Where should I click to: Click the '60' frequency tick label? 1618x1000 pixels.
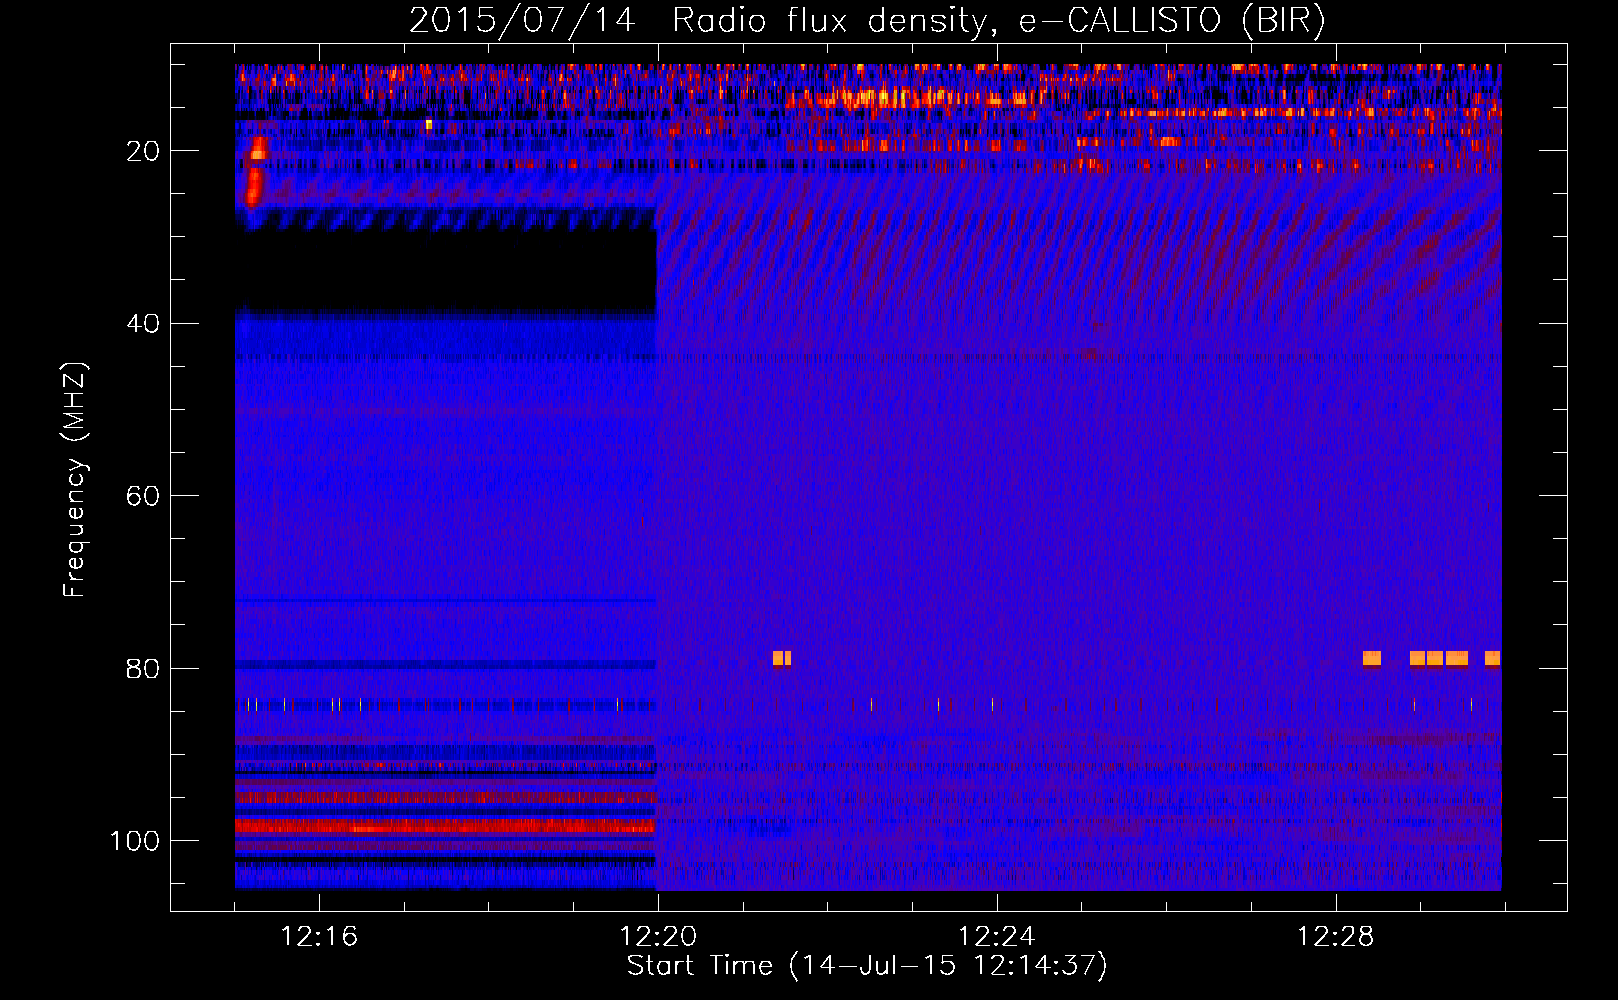[x=143, y=496]
